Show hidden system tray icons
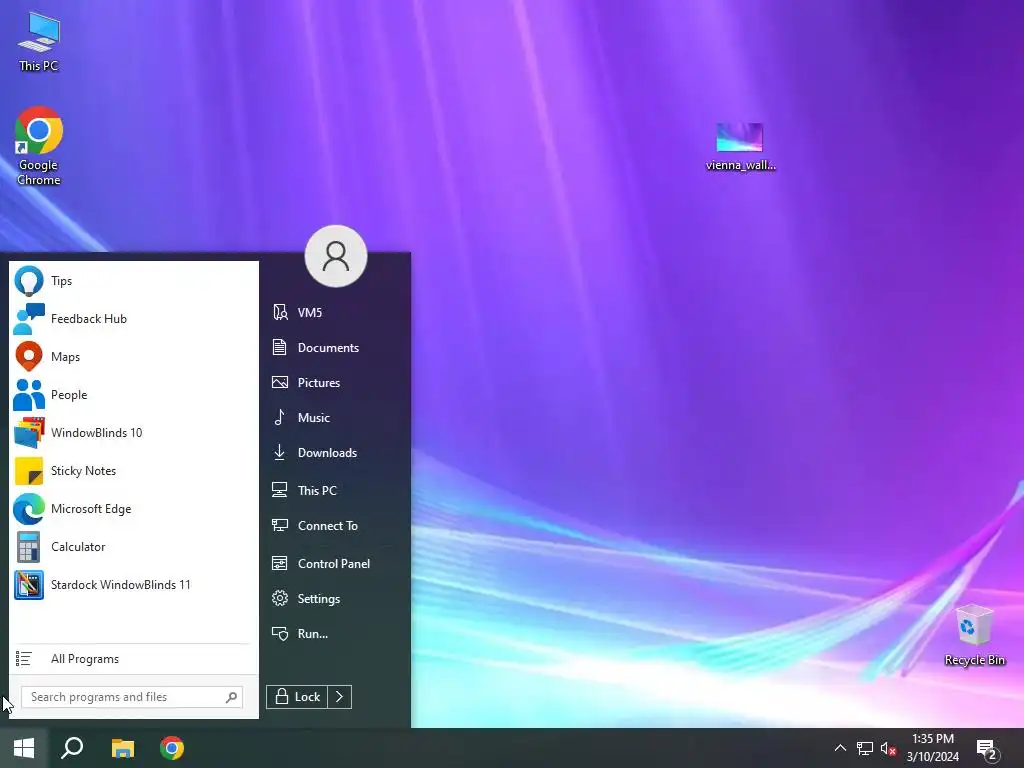The width and height of the screenshot is (1024, 768). [x=840, y=748]
